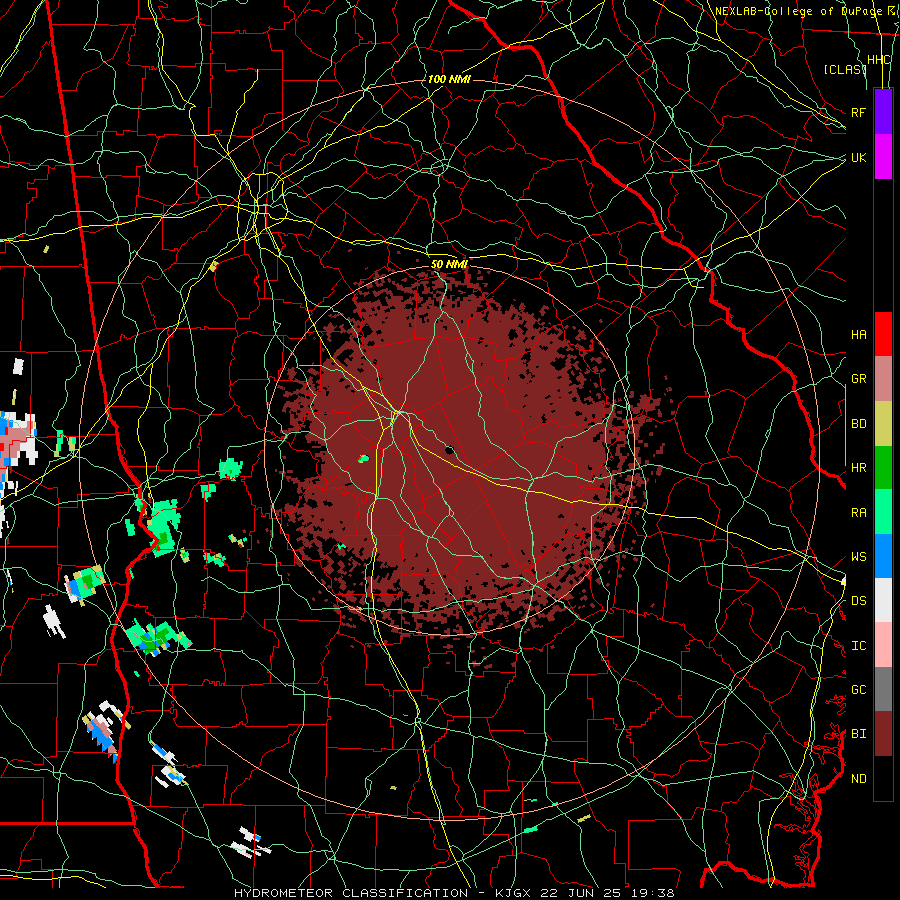Click the "100 NMI" range ring label

[x=449, y=79]
